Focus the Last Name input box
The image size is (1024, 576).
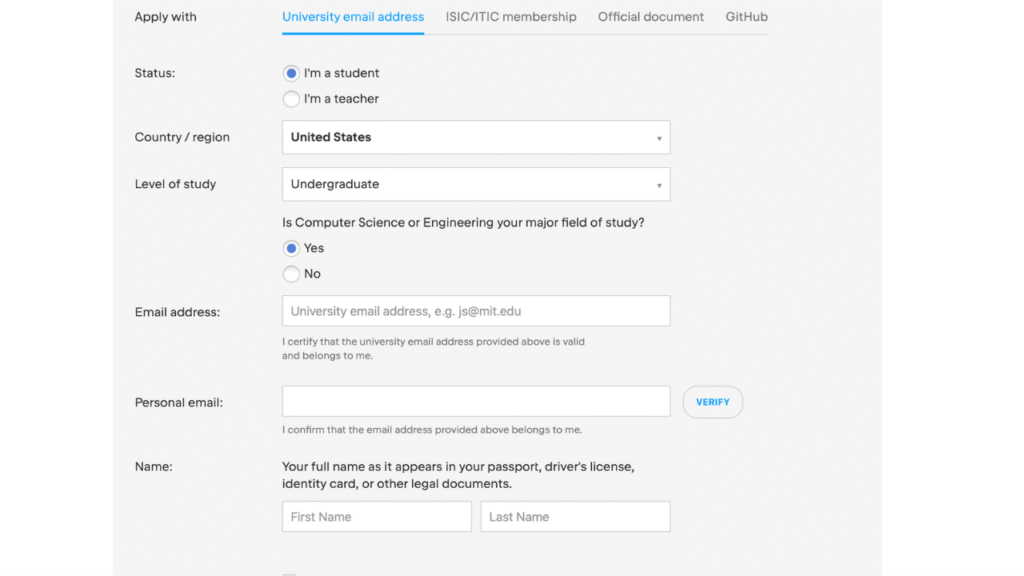(x=575, y=517)
